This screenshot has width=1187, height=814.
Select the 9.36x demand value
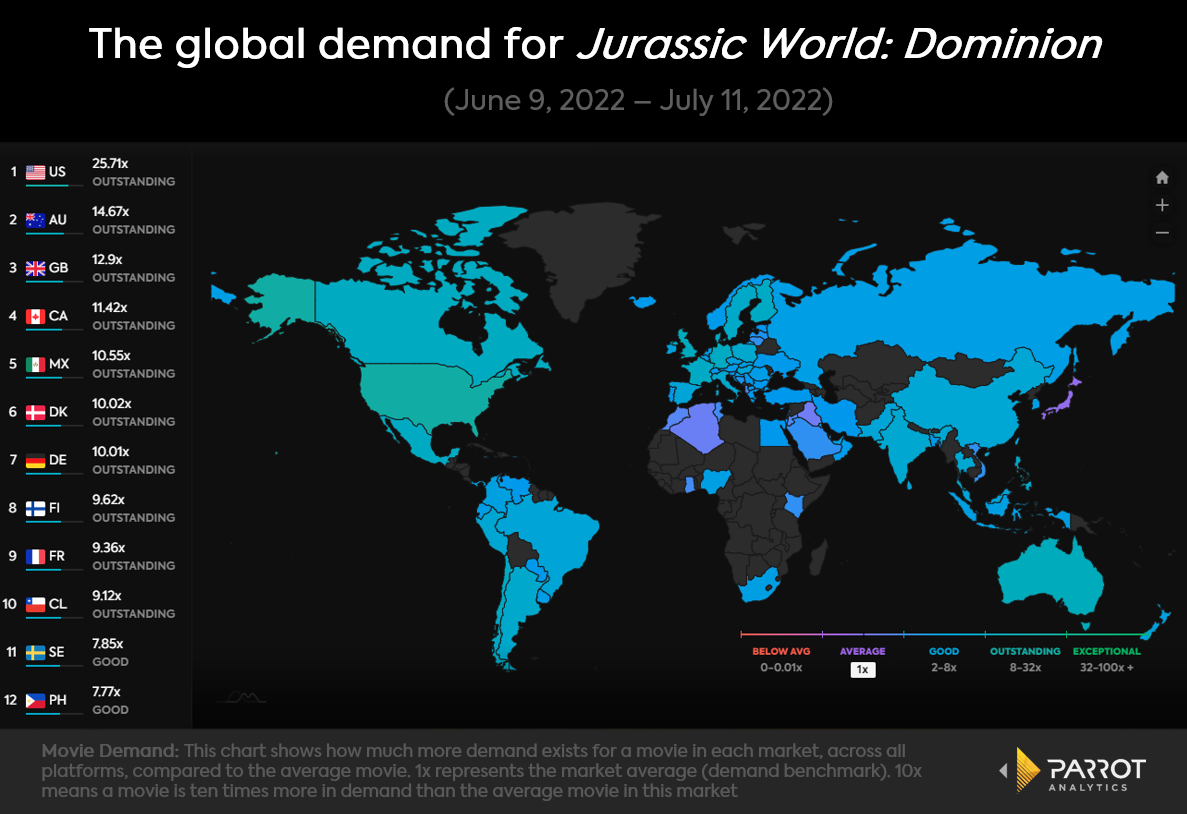[108, 547]
